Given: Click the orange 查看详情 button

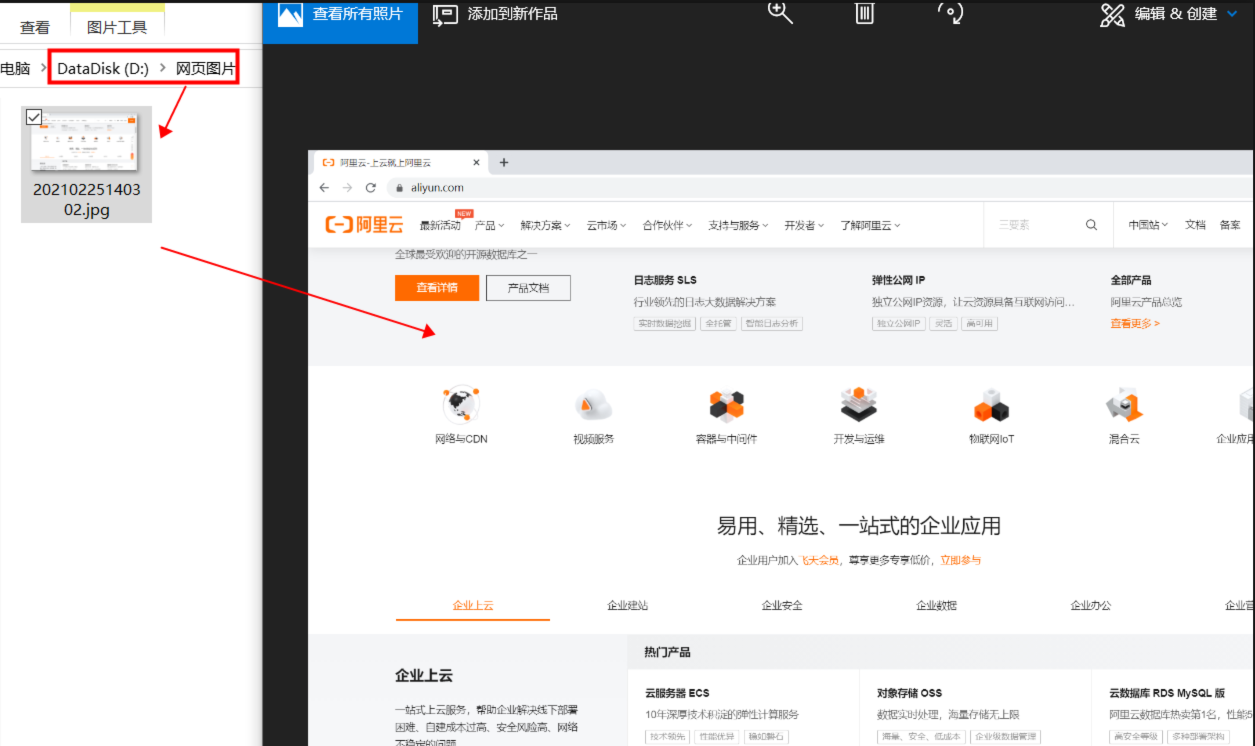Looking at the screenshot, I should click(x=437, y=288).
